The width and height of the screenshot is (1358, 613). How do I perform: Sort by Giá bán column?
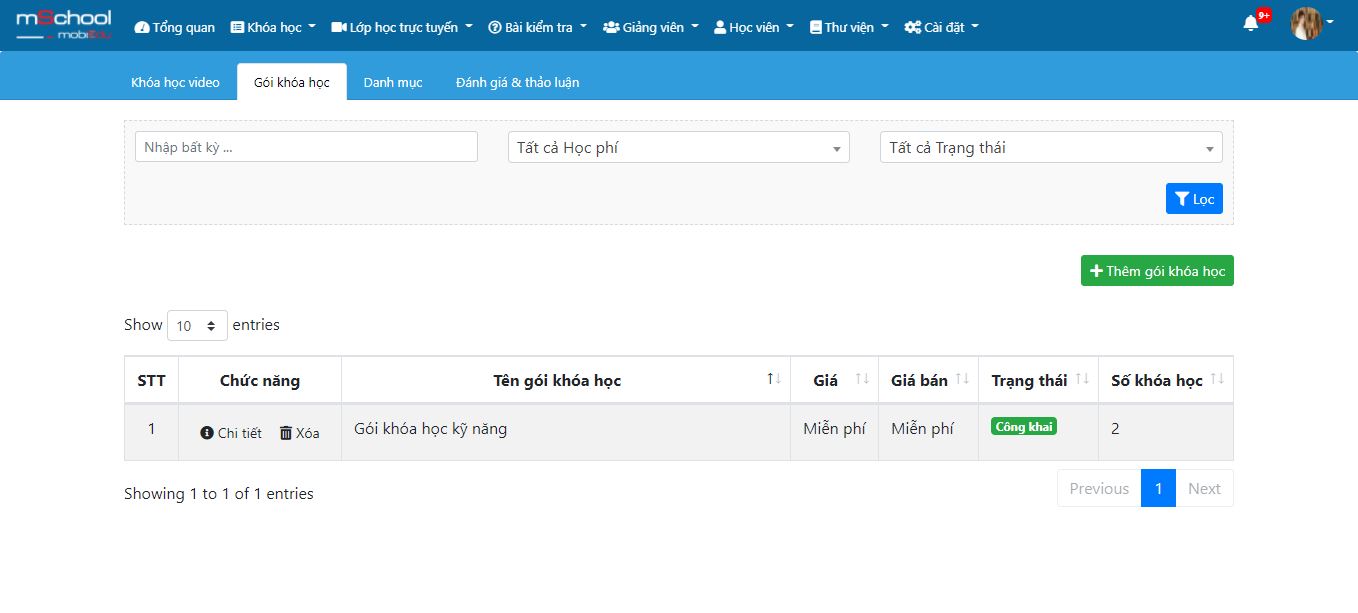[928, 380]
